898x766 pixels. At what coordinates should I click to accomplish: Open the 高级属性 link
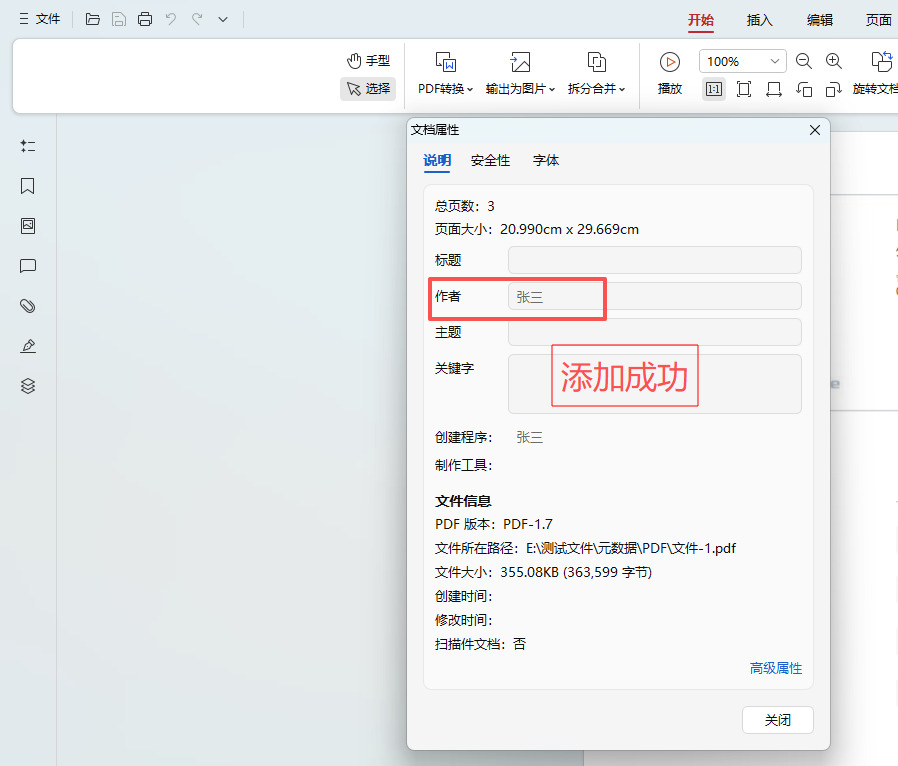[x=775, y=668]
